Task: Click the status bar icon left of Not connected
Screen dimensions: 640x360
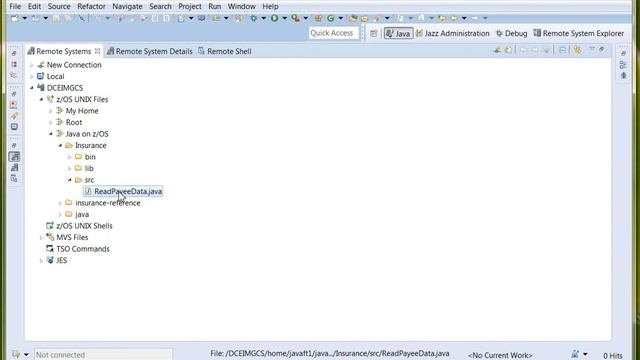Action: pos(16,354)
